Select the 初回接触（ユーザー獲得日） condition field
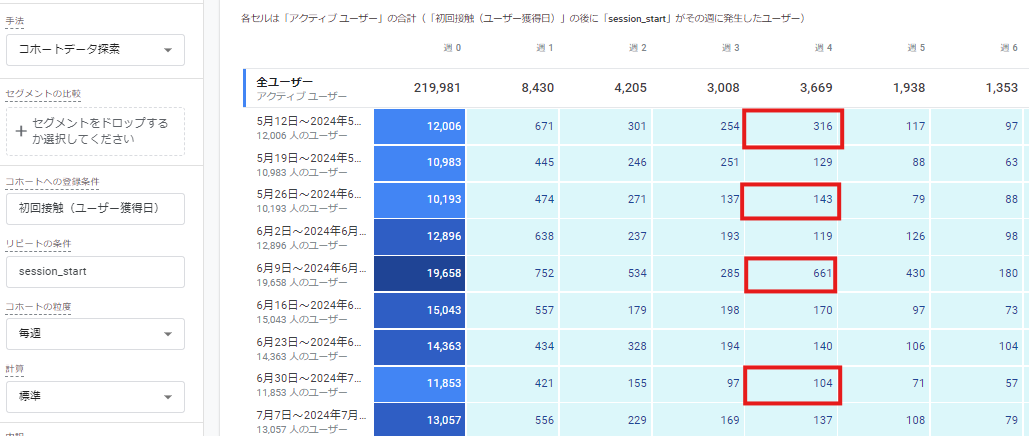The image size is (1029, 436). [94, 209]
